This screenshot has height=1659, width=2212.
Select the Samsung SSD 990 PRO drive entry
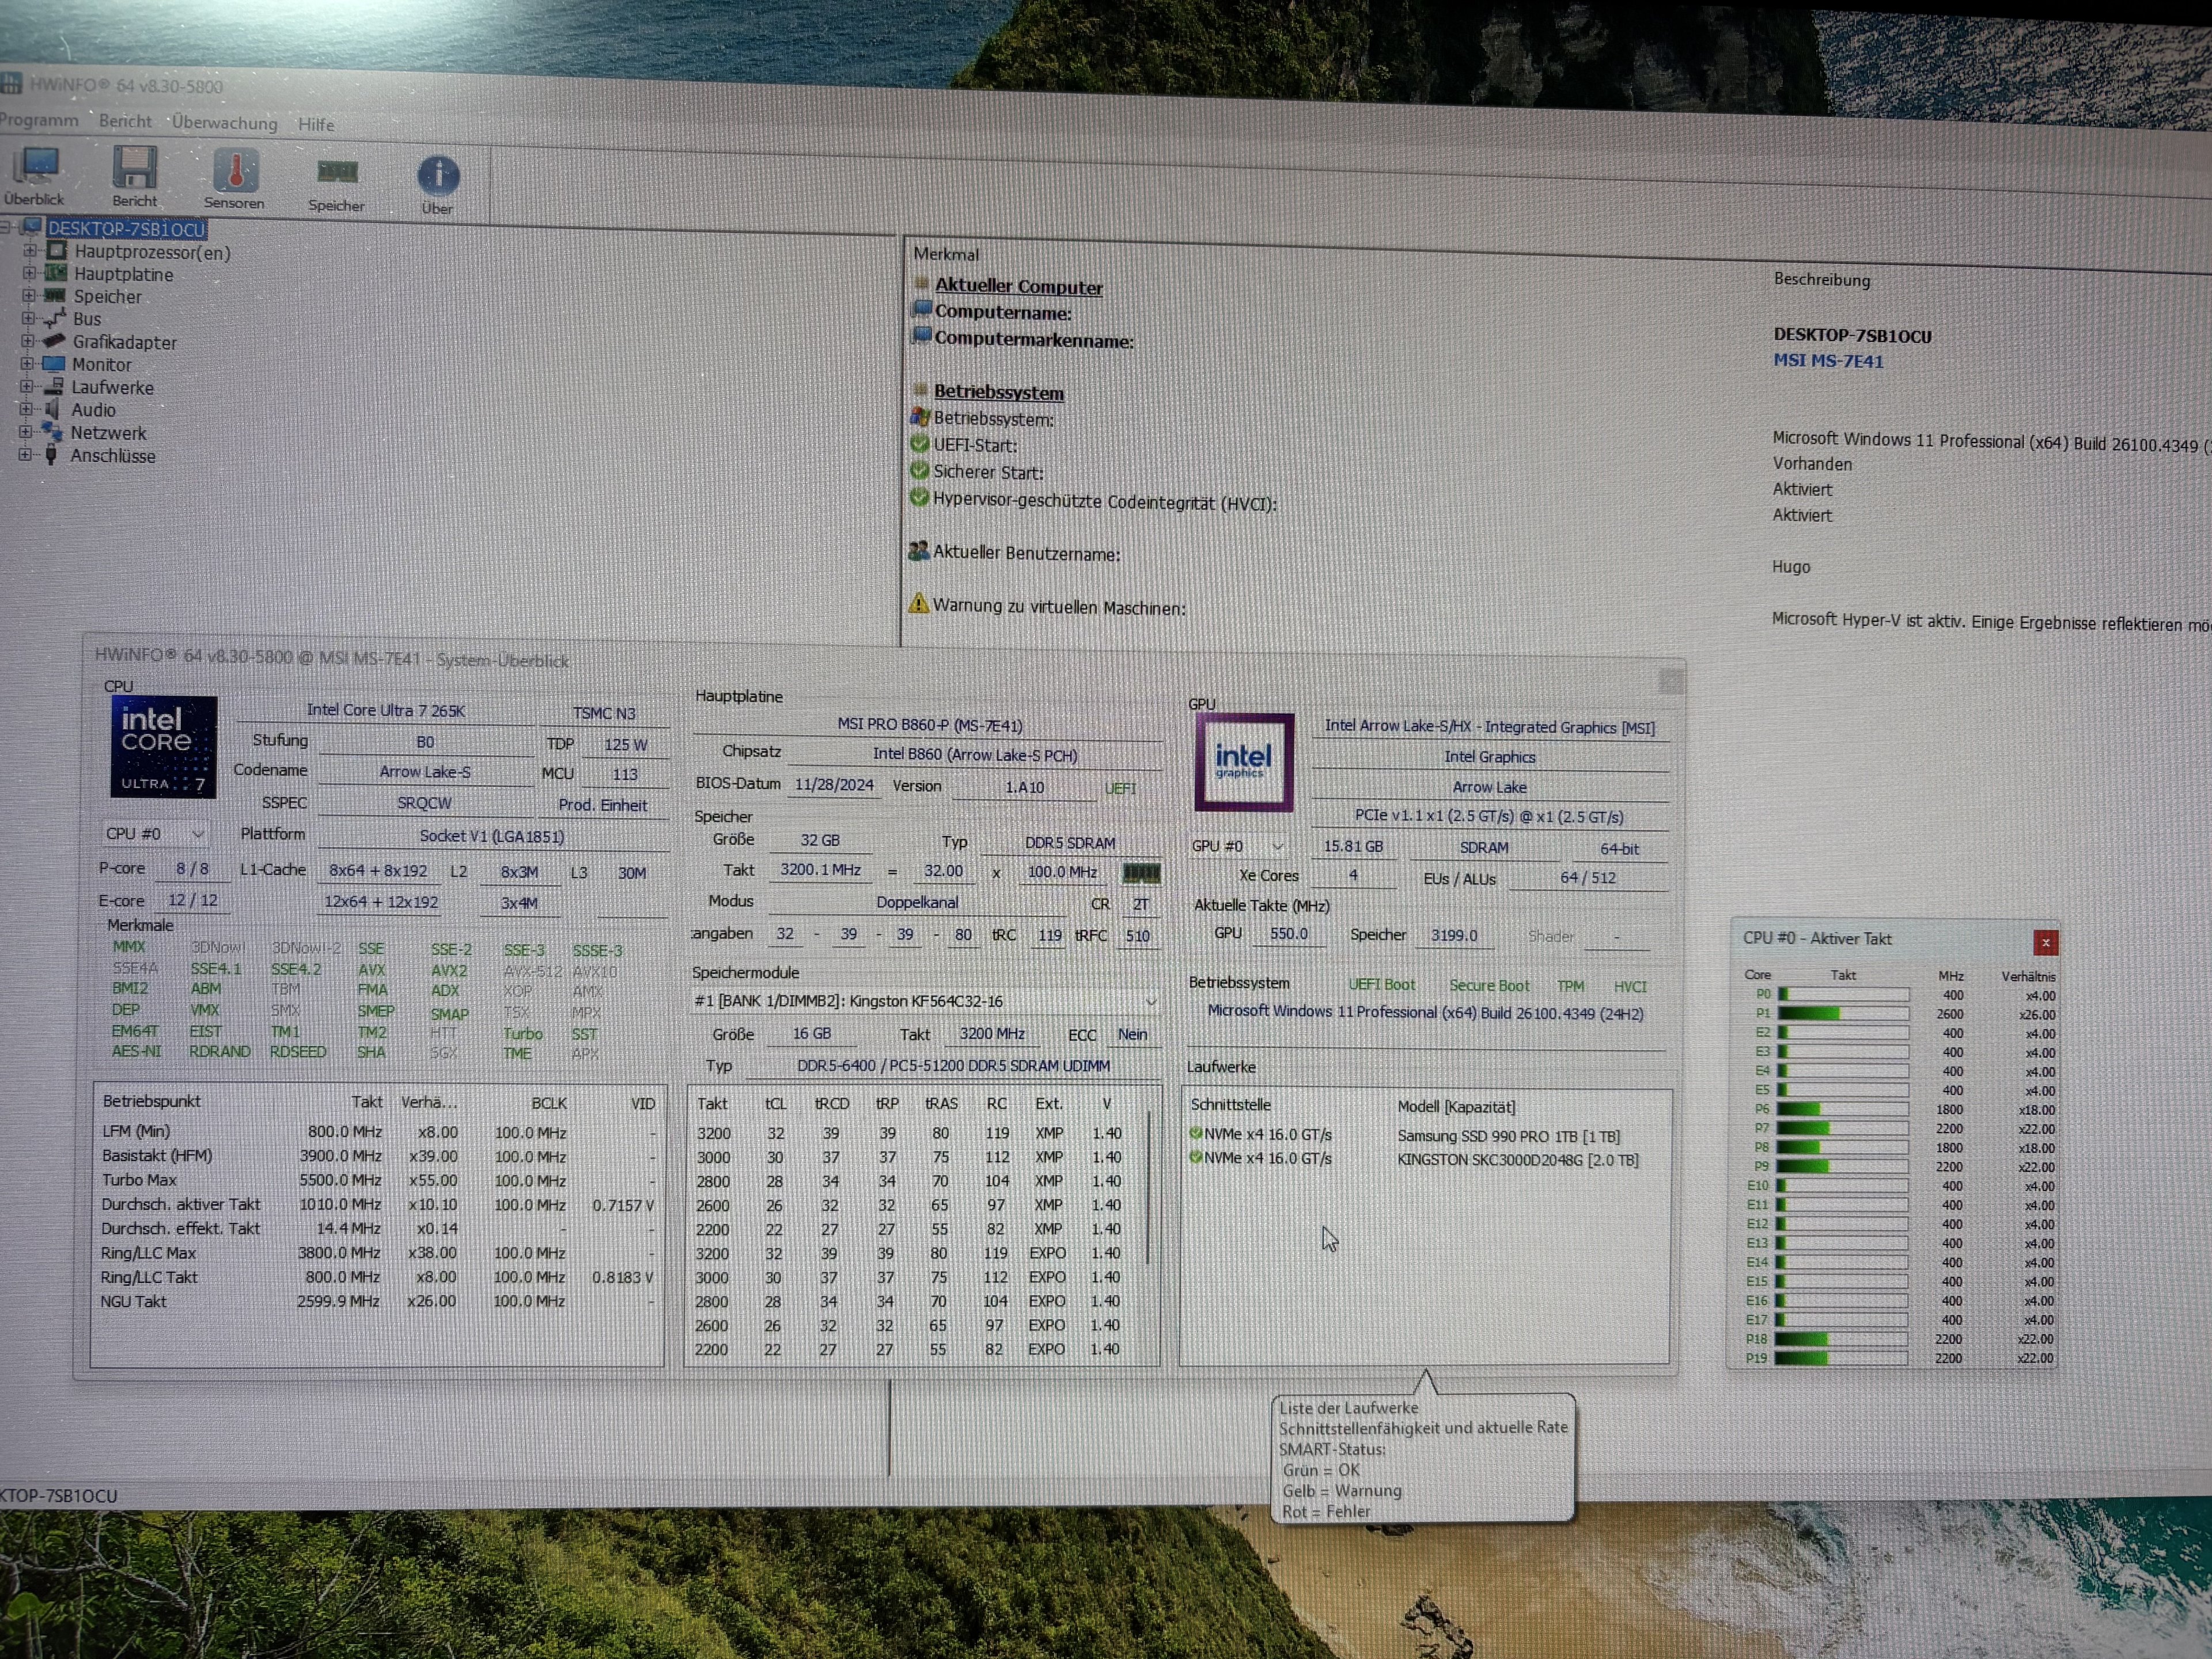click(1508, 1137)
